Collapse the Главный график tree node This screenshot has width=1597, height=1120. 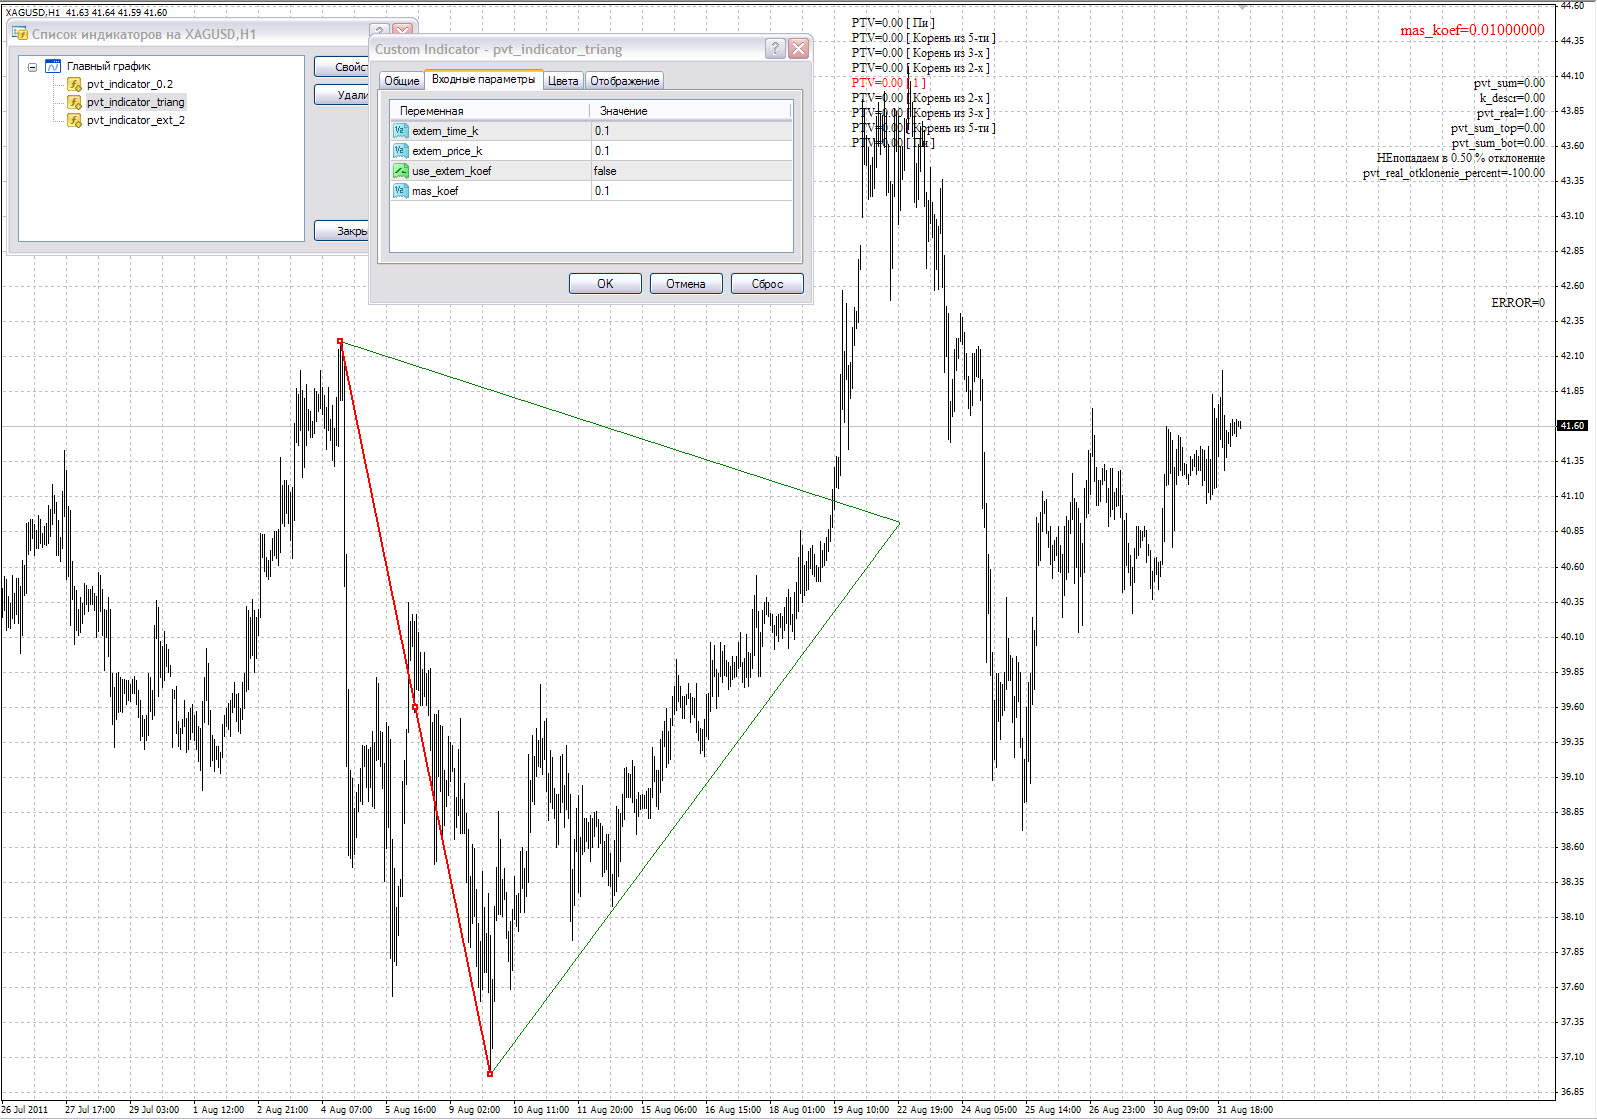pyautogui.click(x=32, y=67)
